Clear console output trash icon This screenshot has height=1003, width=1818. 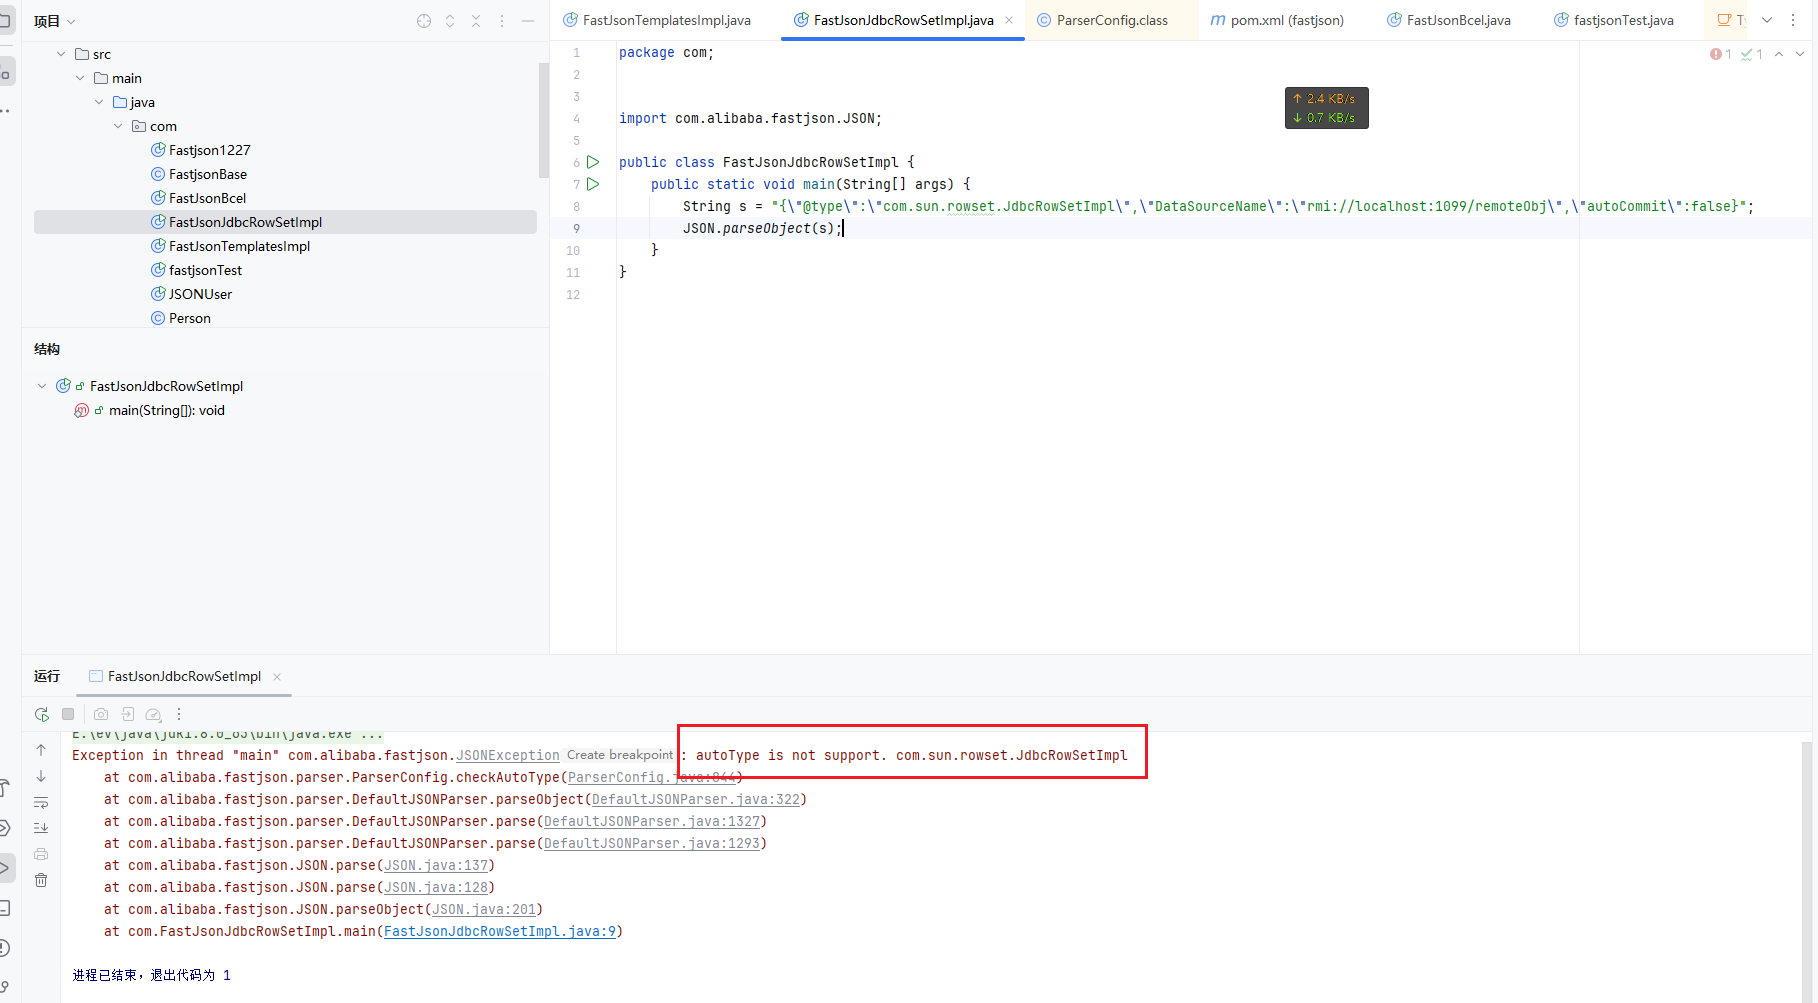[41, 880]
